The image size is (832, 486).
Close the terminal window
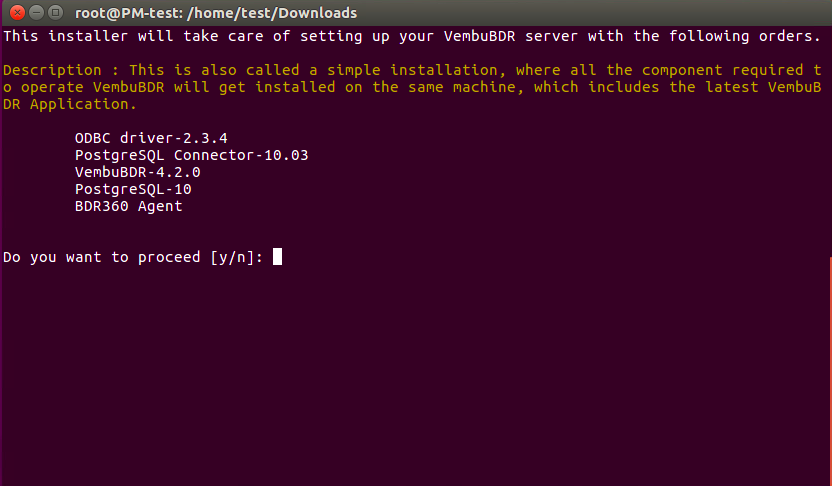18,12
